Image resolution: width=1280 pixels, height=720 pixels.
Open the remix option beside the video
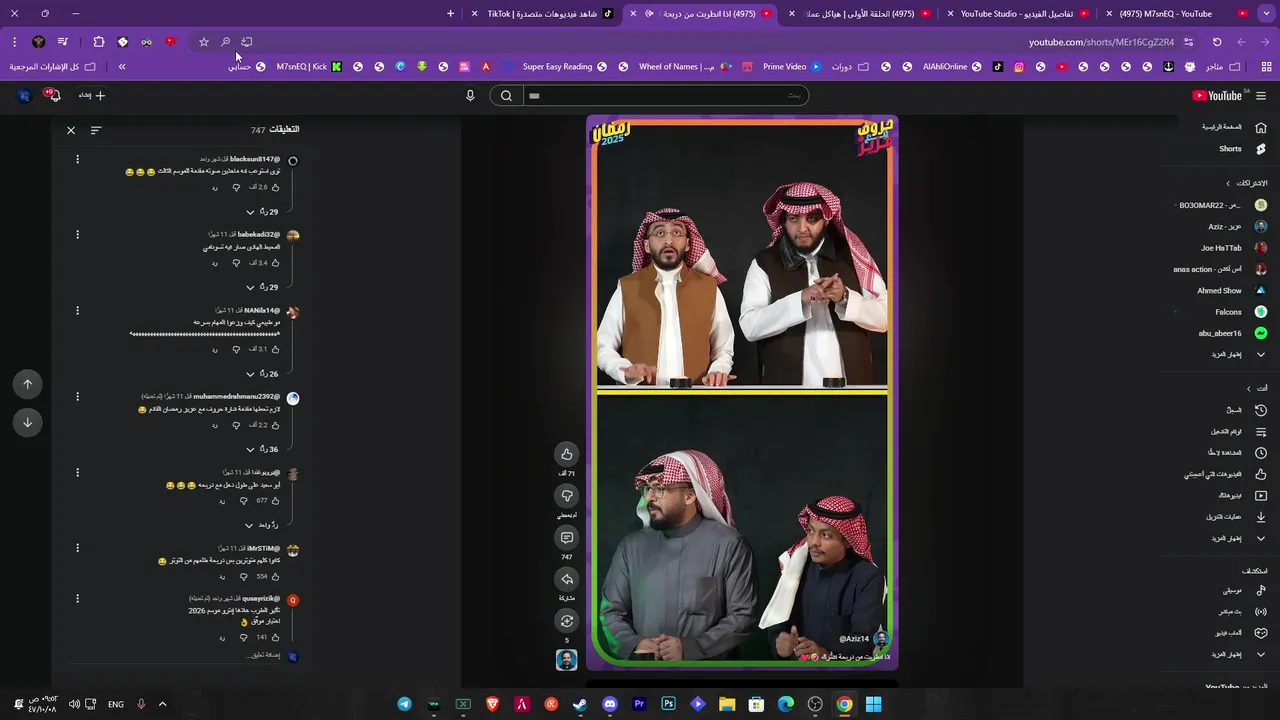567,621
